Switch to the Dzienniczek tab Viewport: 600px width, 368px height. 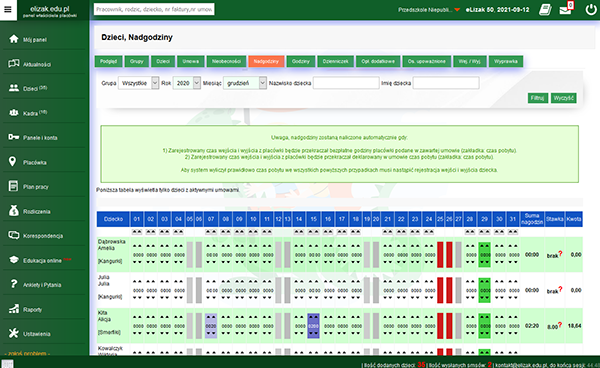click(335, 61)
